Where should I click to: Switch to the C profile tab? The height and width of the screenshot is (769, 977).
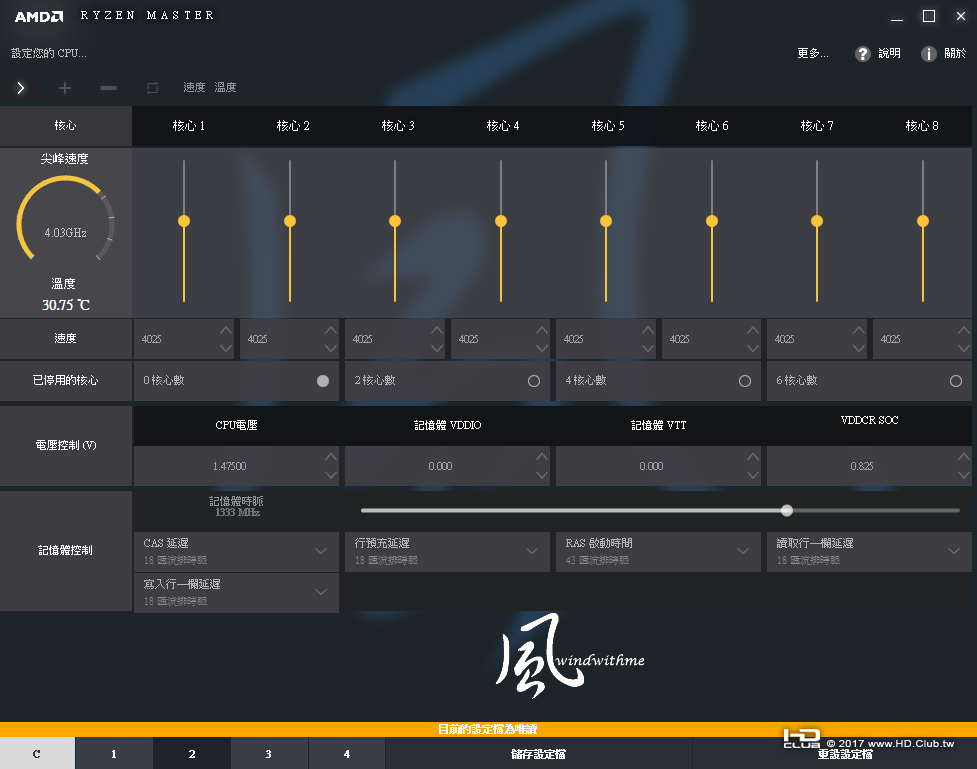37,754
